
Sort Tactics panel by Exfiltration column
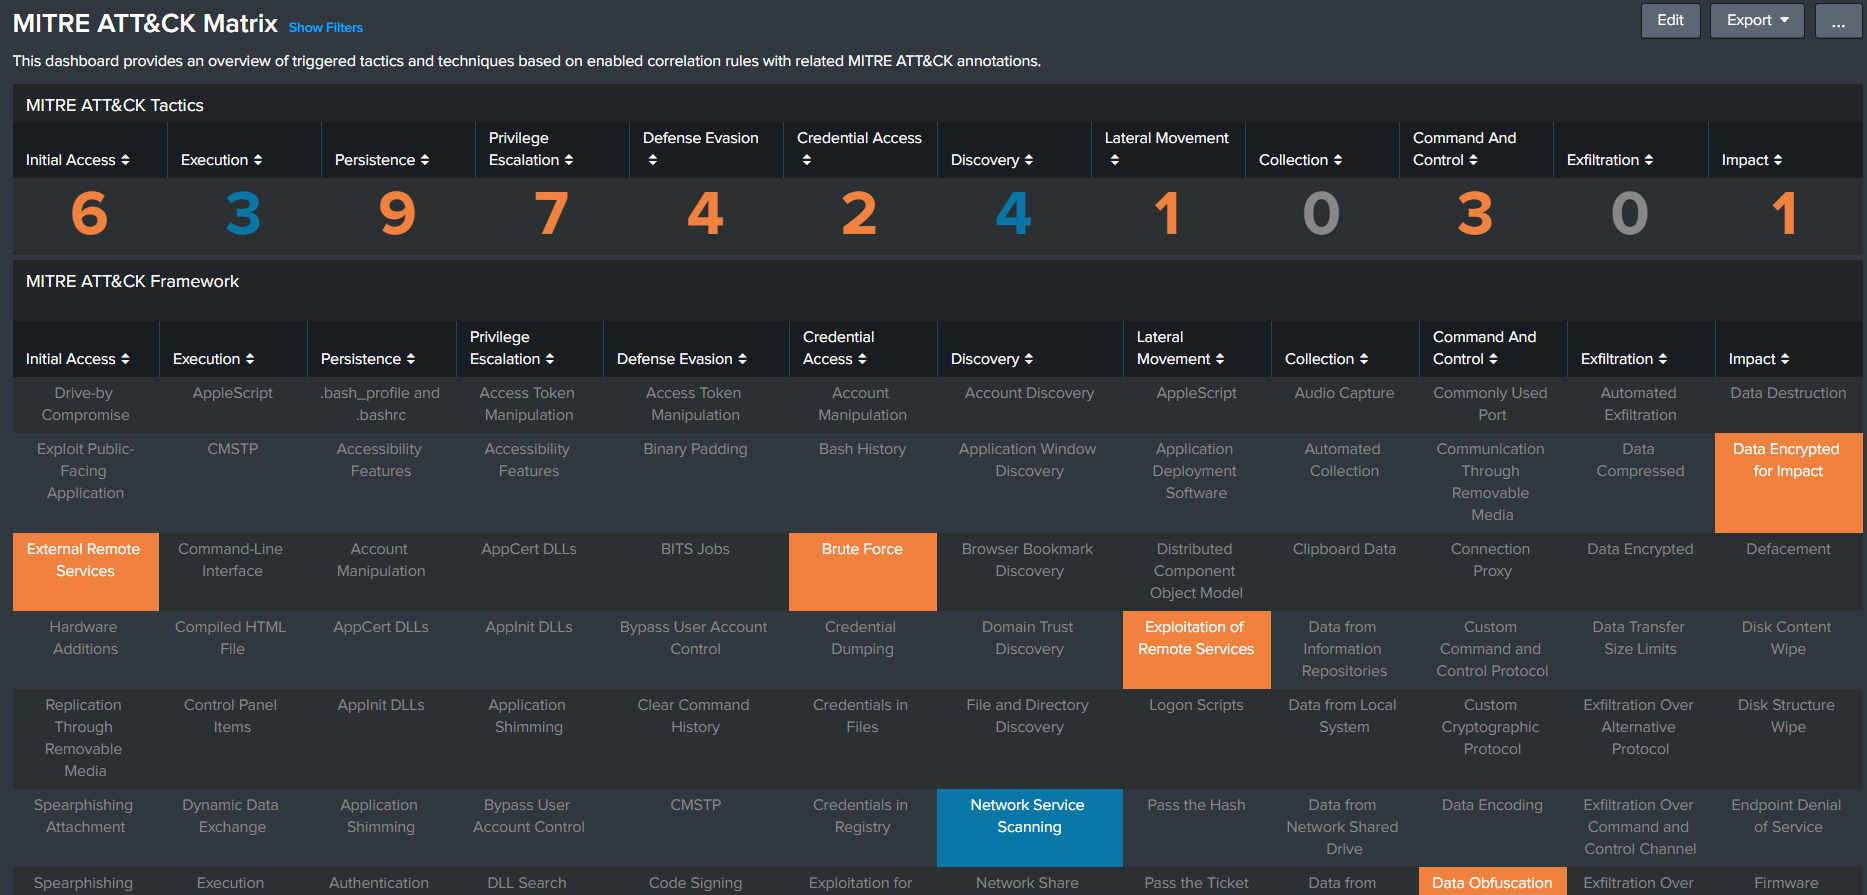tap(1610, 160)
